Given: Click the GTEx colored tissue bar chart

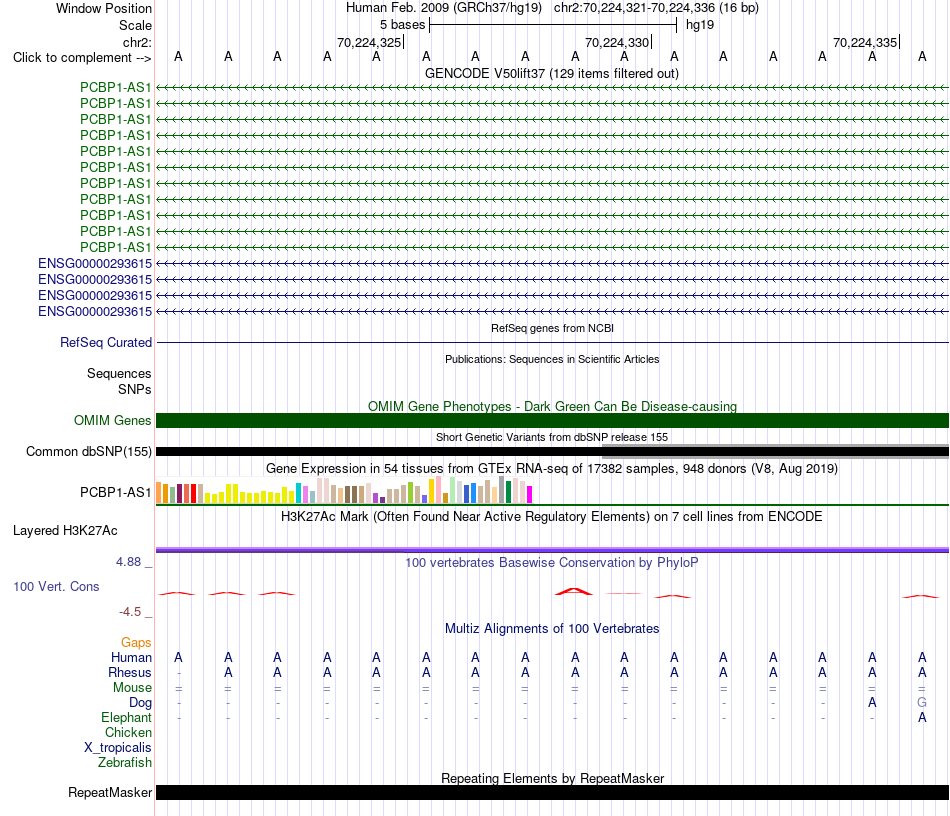Looking at the screenshot, I should click(344, 490).
